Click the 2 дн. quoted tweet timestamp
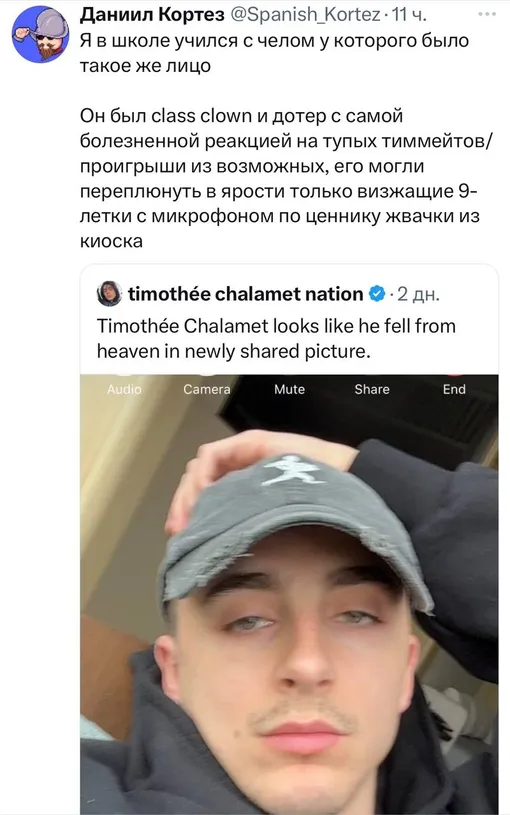The width and height of the screenshot is (510, 815). click(x=418, y=294)
